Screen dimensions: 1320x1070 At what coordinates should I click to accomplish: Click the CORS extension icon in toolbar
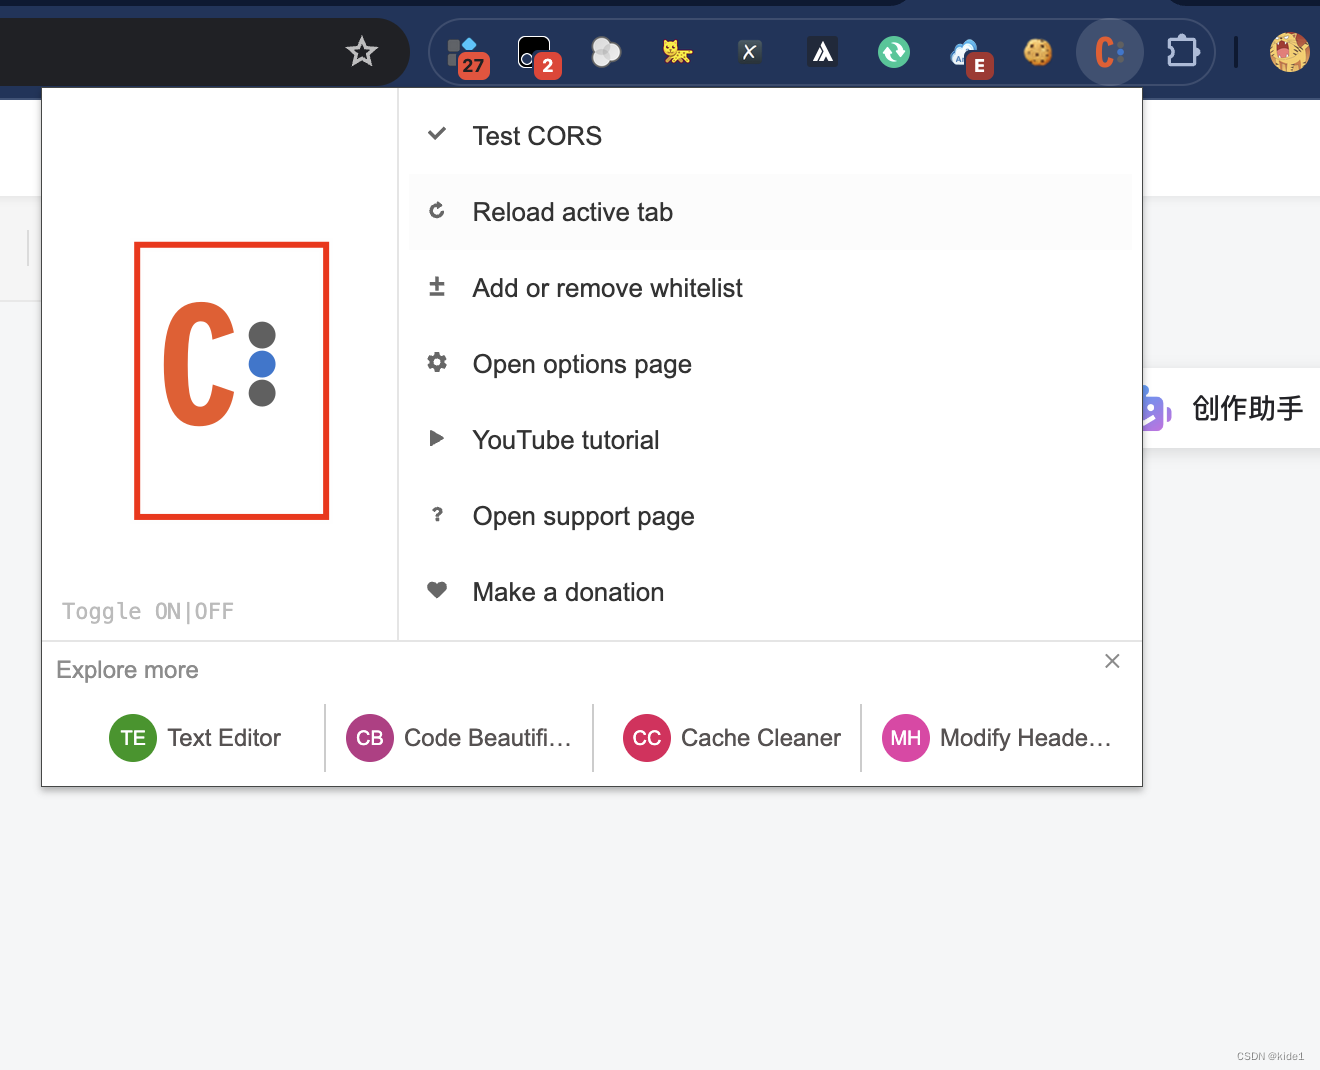pos(1110,52)
